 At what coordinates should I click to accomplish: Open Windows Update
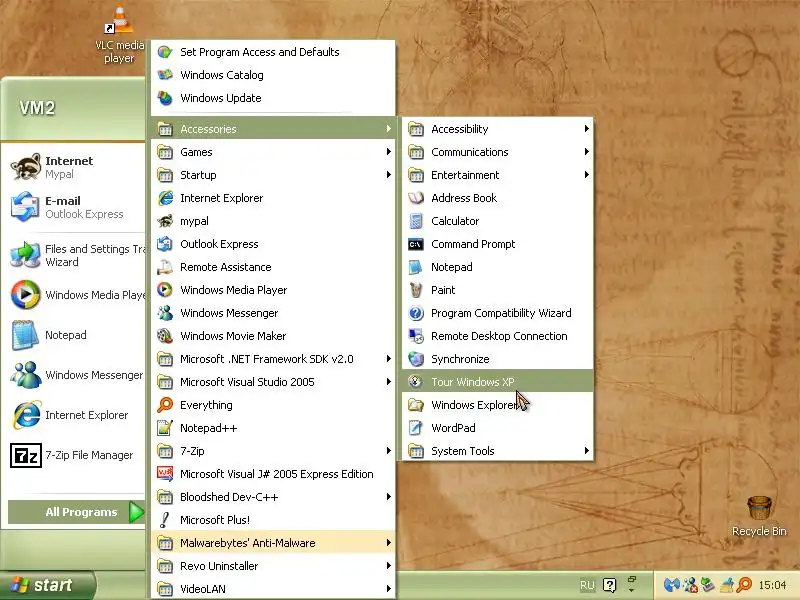273,97
